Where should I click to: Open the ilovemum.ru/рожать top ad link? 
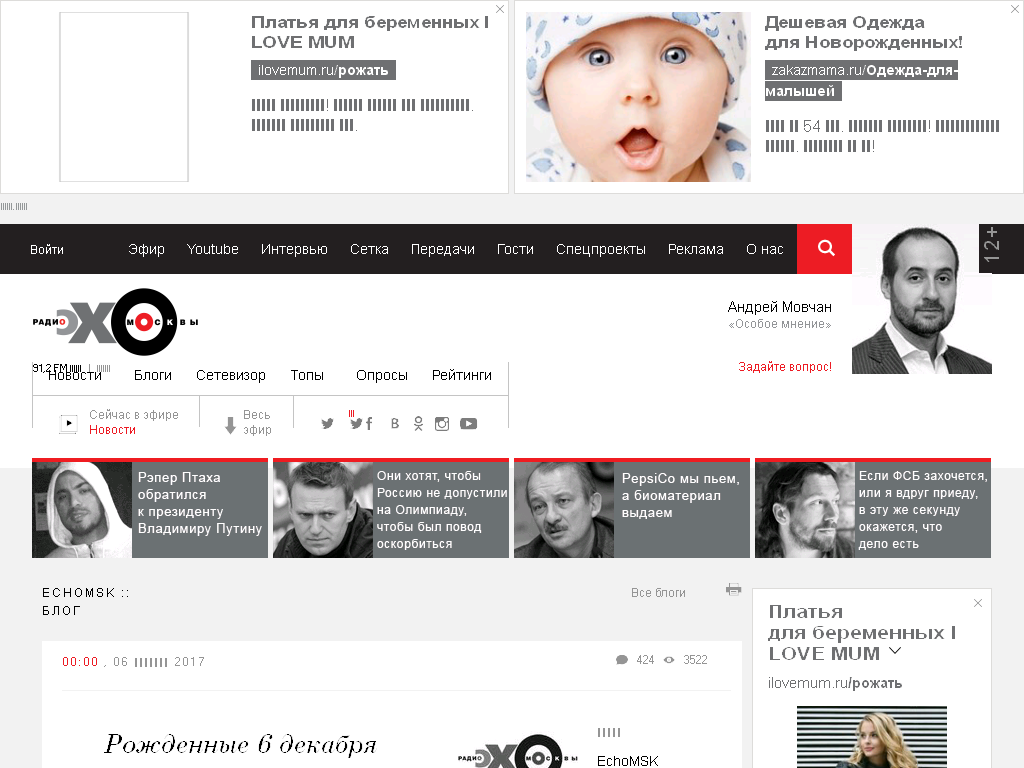pyautogui.click(x=323, y=71)
